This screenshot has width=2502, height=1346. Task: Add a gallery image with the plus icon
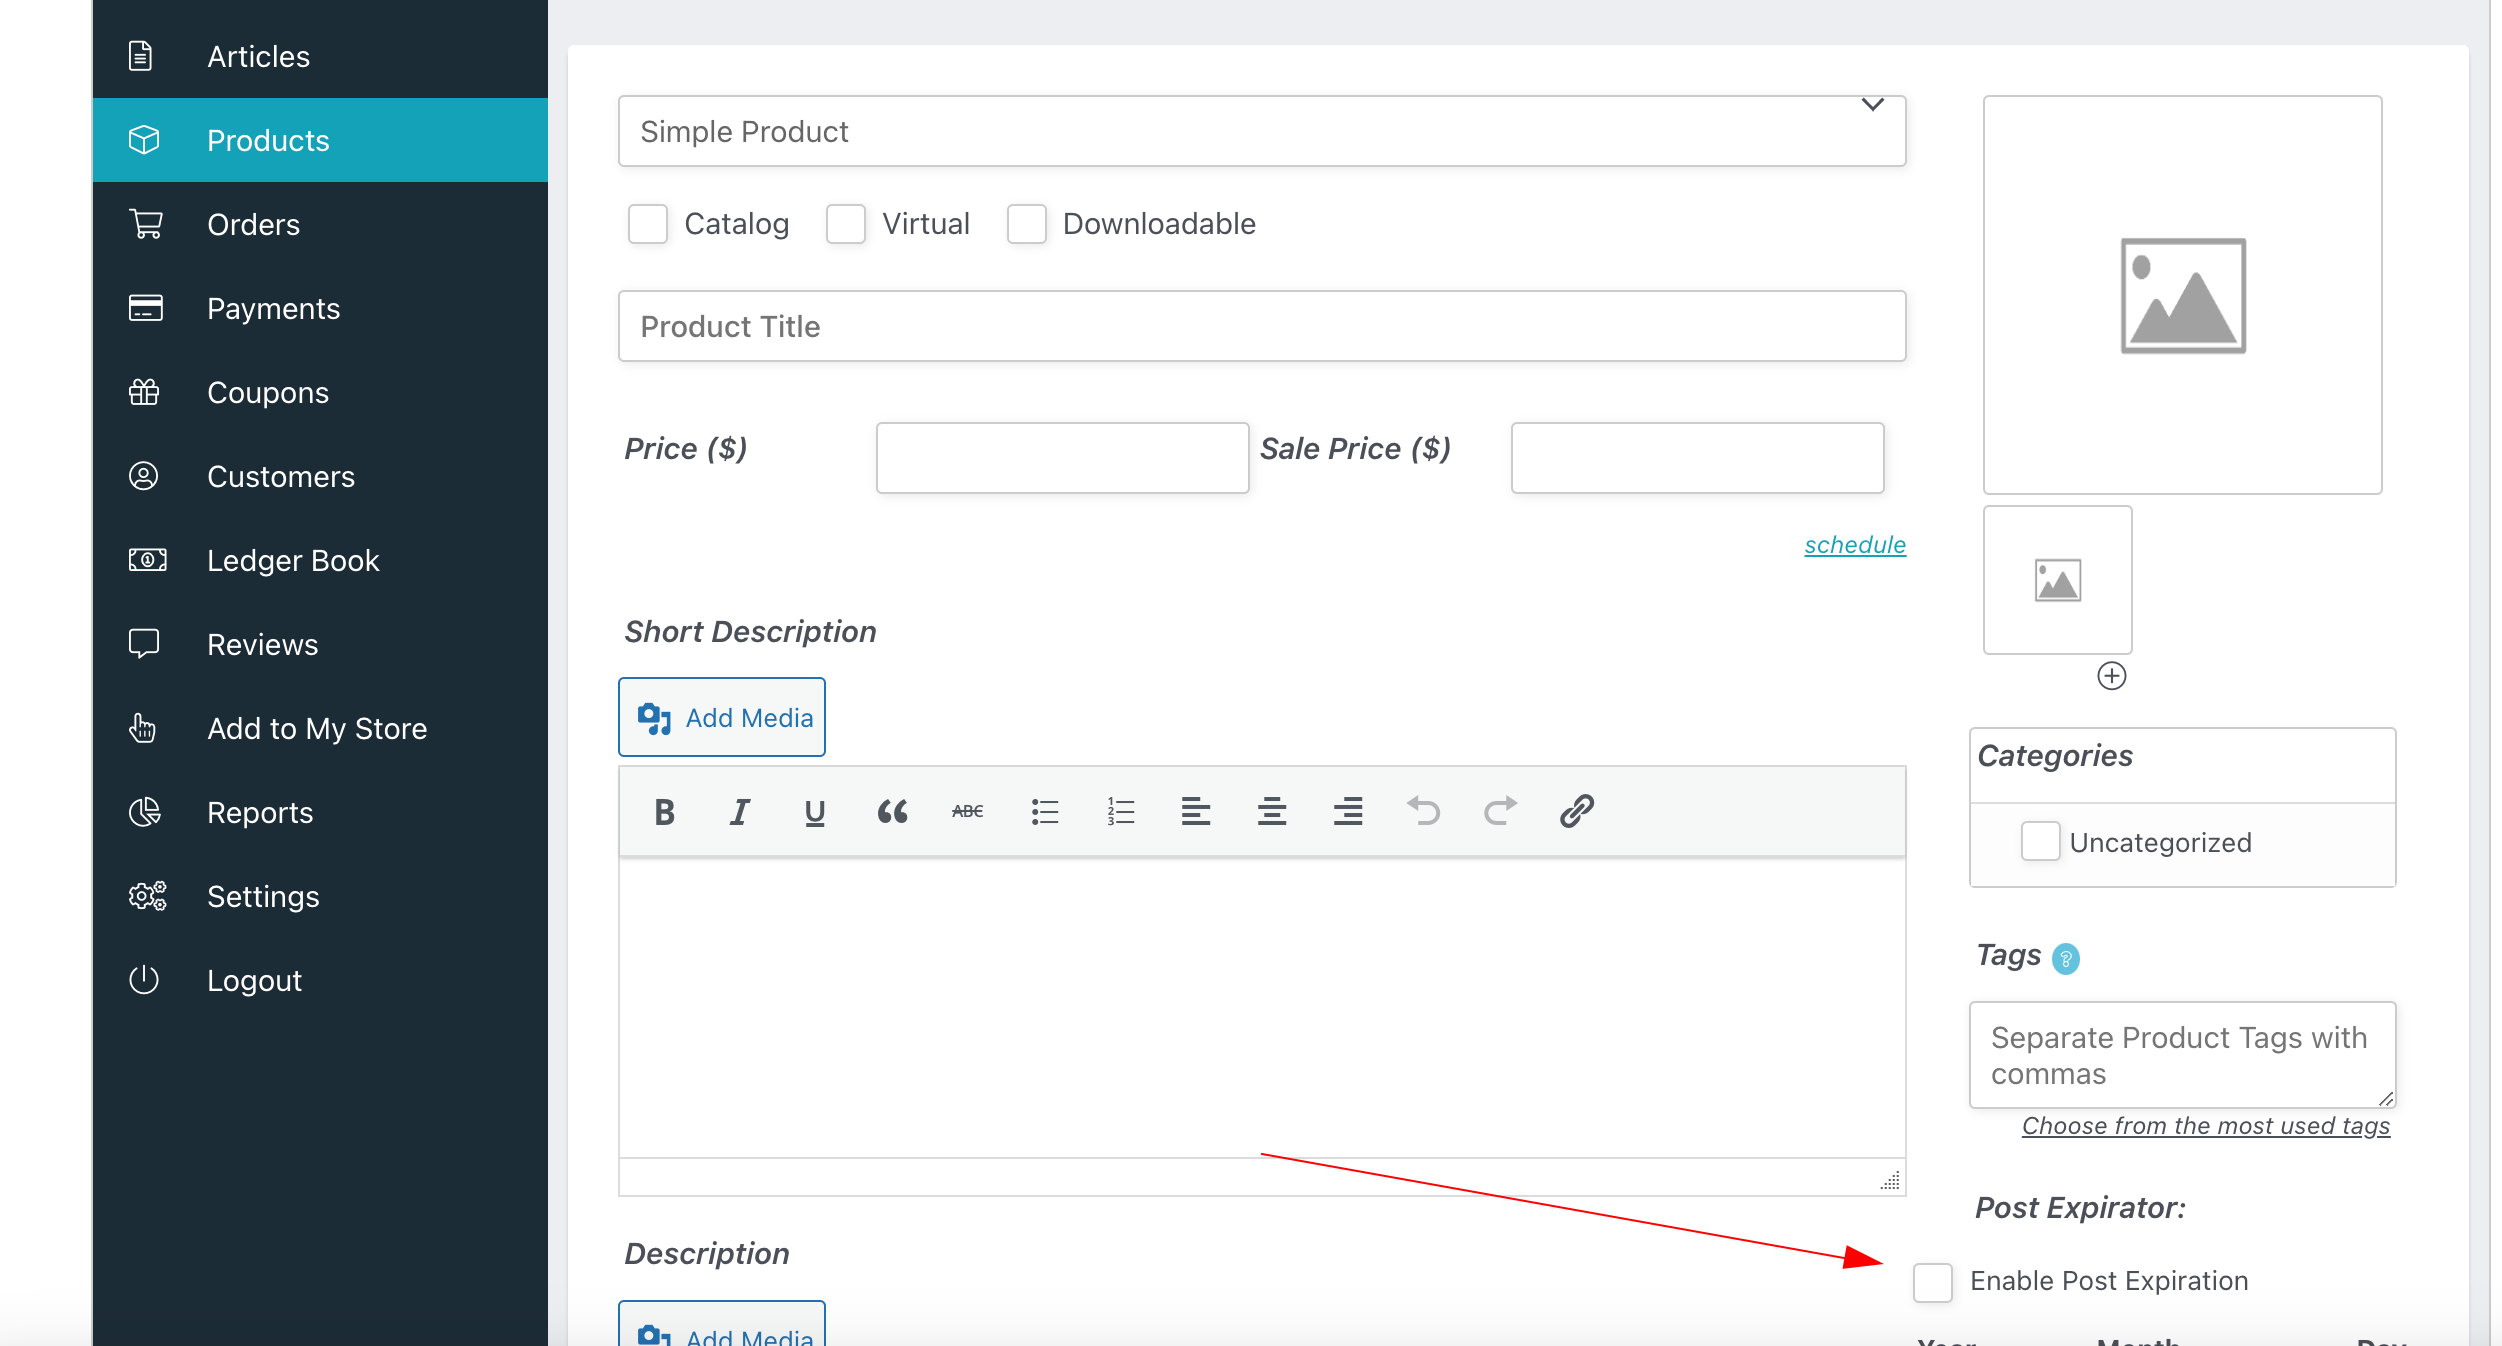coord(2114,676)
